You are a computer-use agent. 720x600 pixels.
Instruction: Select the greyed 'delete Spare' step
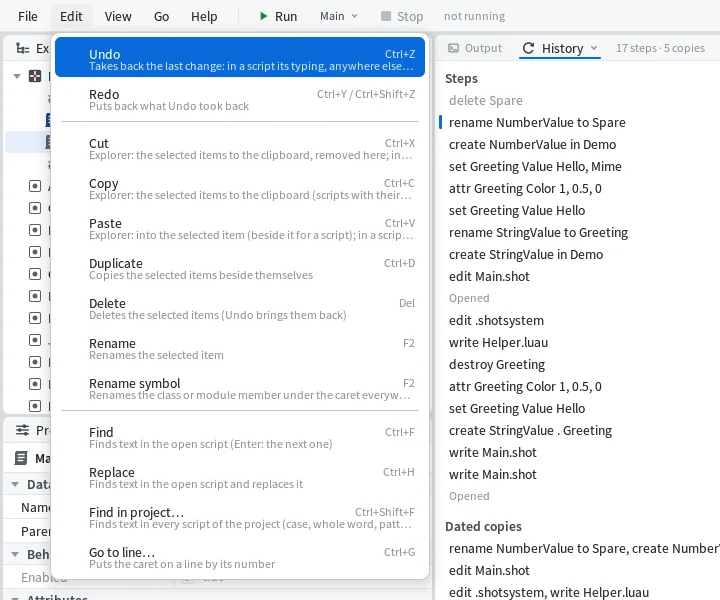point(485,101)
